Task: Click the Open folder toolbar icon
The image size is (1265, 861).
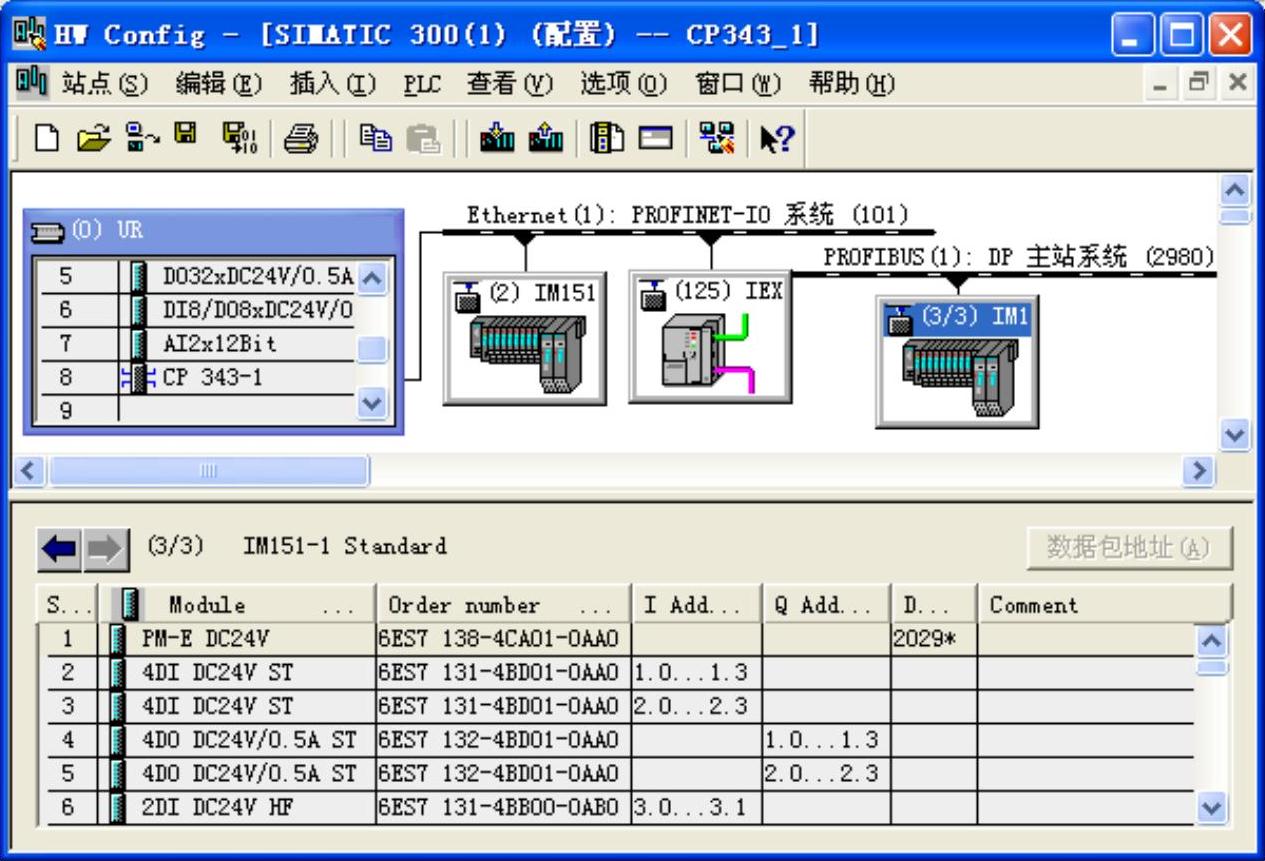Action: pos(93,139)
